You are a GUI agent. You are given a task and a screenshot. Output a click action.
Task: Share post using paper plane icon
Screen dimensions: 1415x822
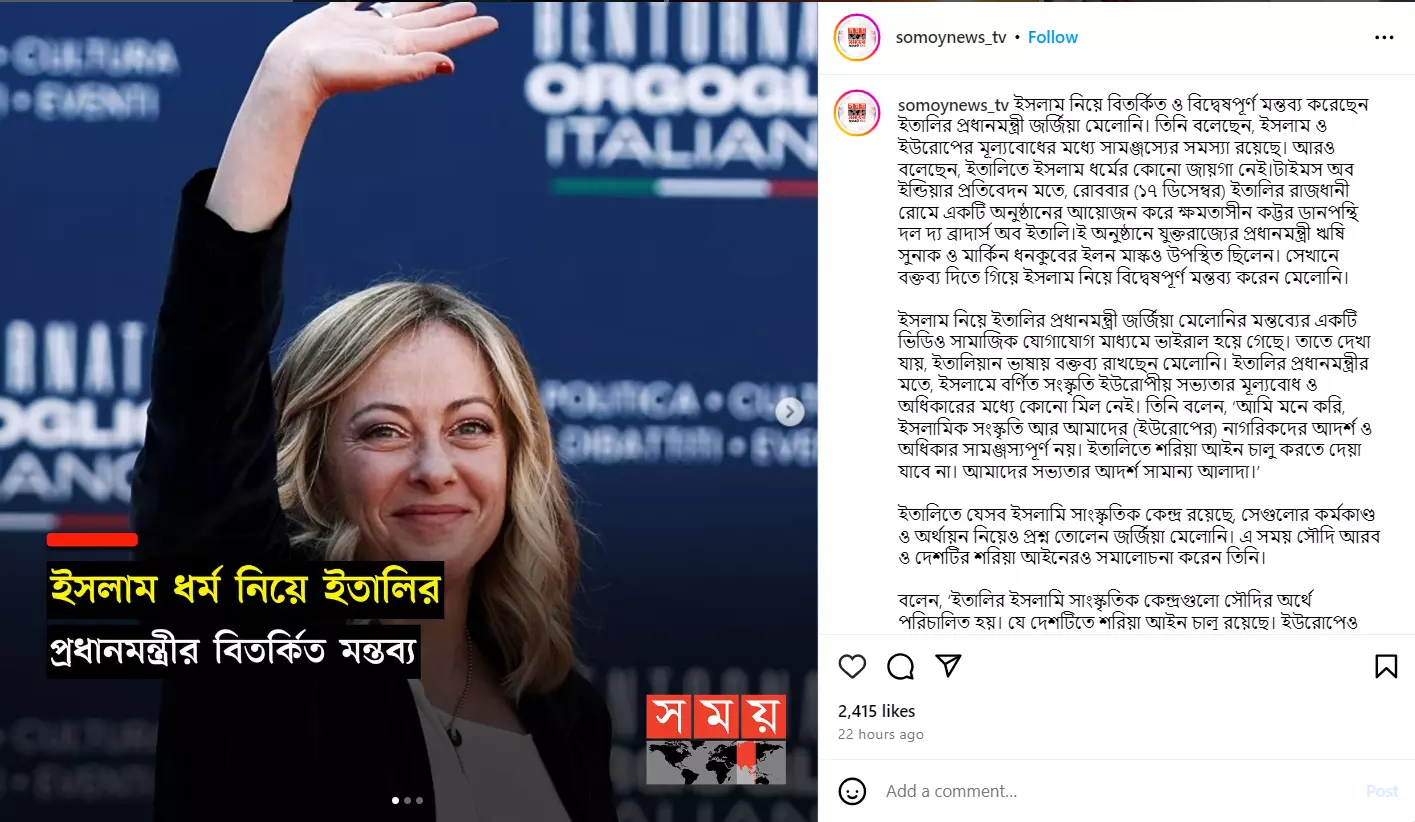click(x=948, y=666)
